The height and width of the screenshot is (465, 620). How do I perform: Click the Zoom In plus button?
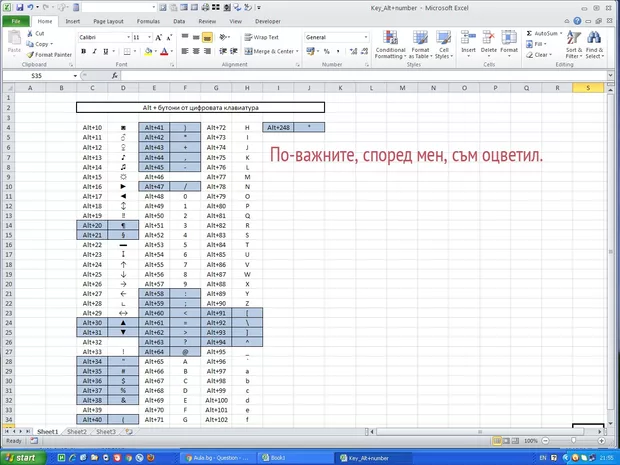pos(601,440)
